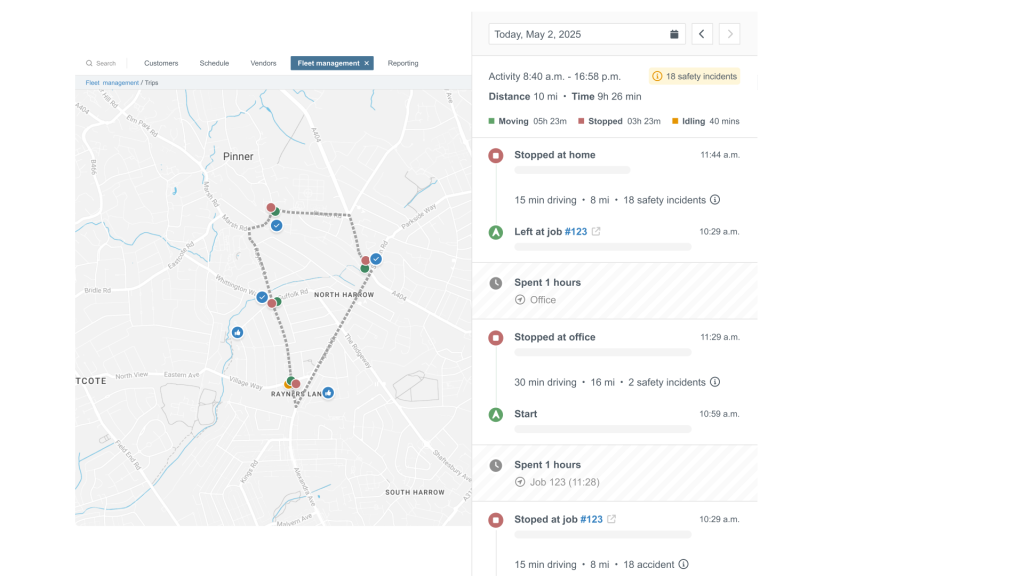This screenshot has height=576, width=1024.
Task: Click the green 'Left at job' arrow icon
Action: 496,231
